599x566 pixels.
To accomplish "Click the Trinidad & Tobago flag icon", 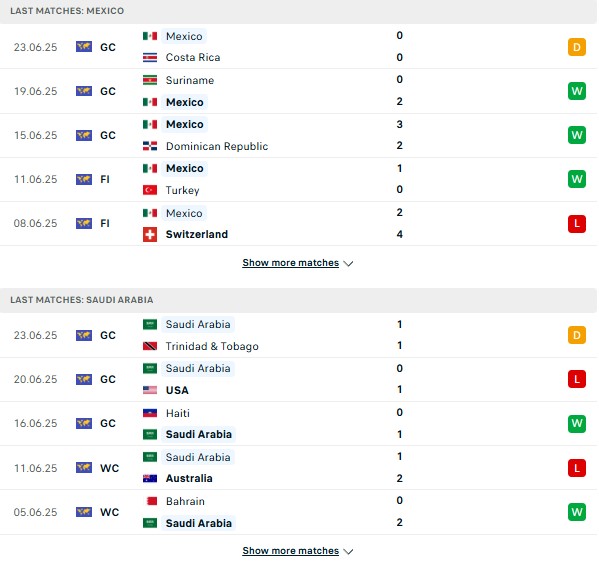I will click(150, 346).
